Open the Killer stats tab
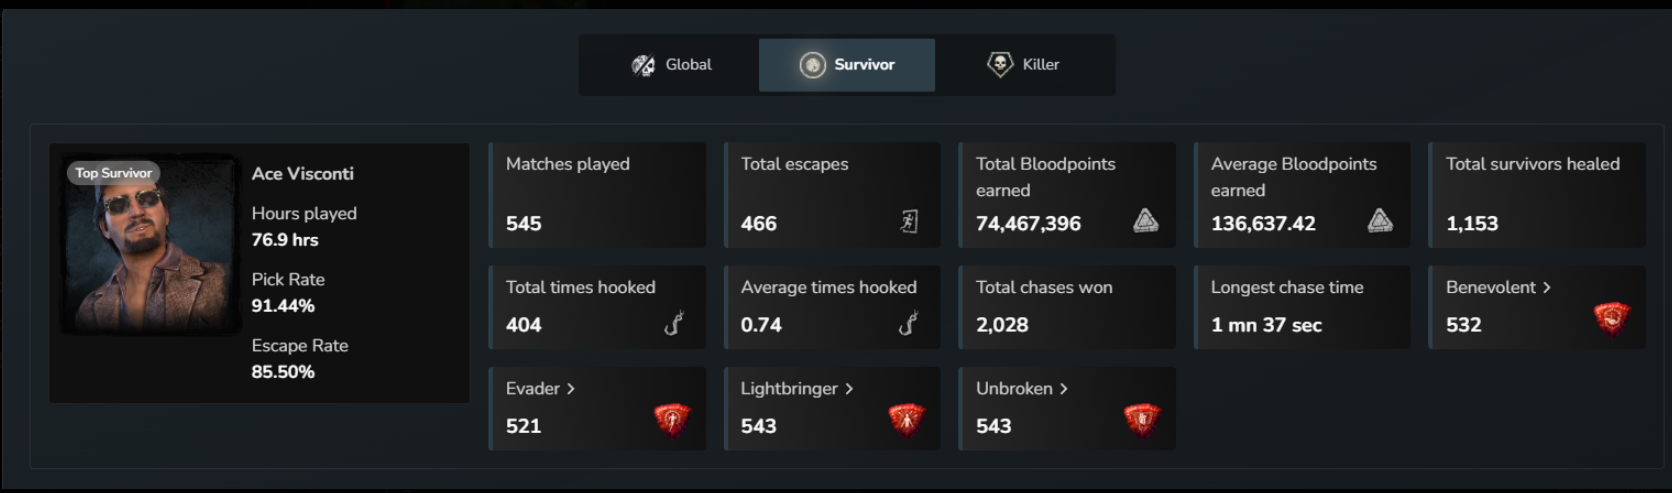 (1023, 65)
